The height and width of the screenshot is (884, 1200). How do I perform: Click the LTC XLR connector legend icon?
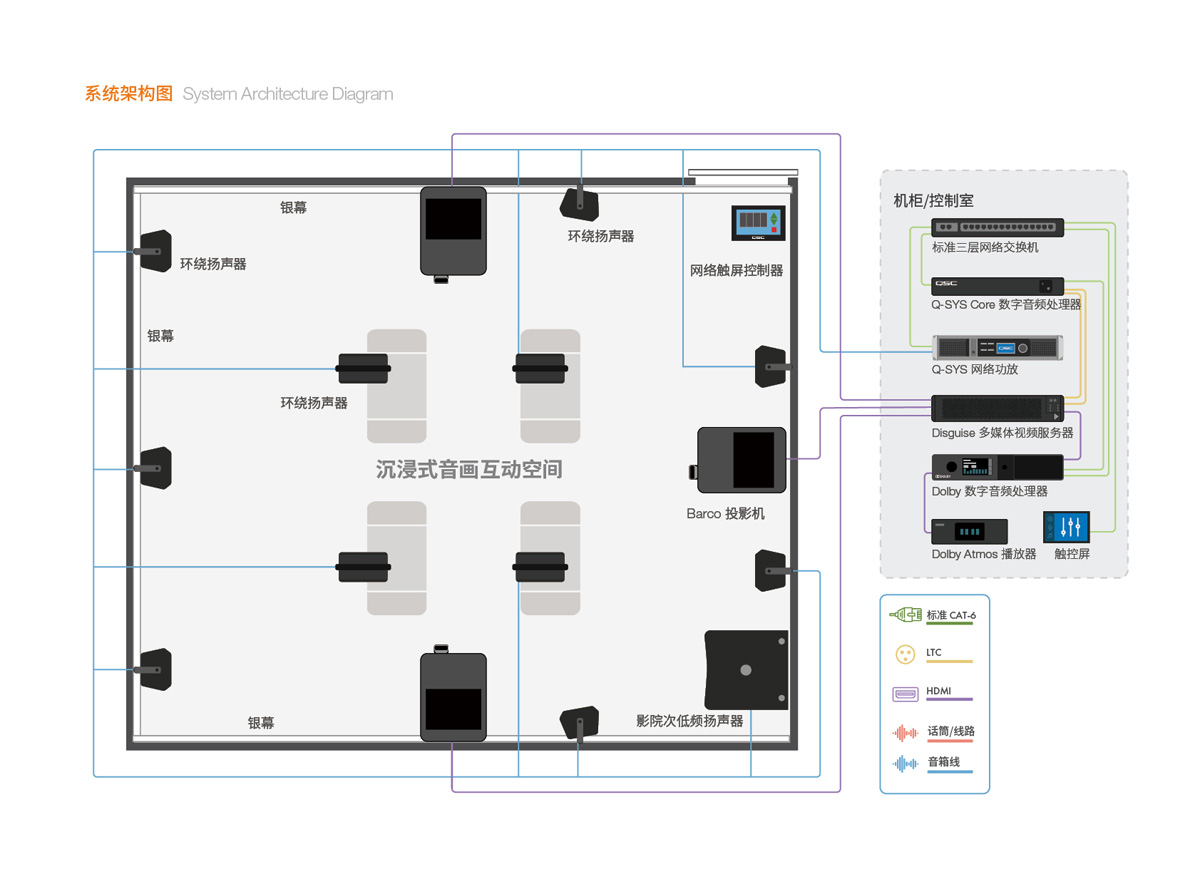point(906,653)
